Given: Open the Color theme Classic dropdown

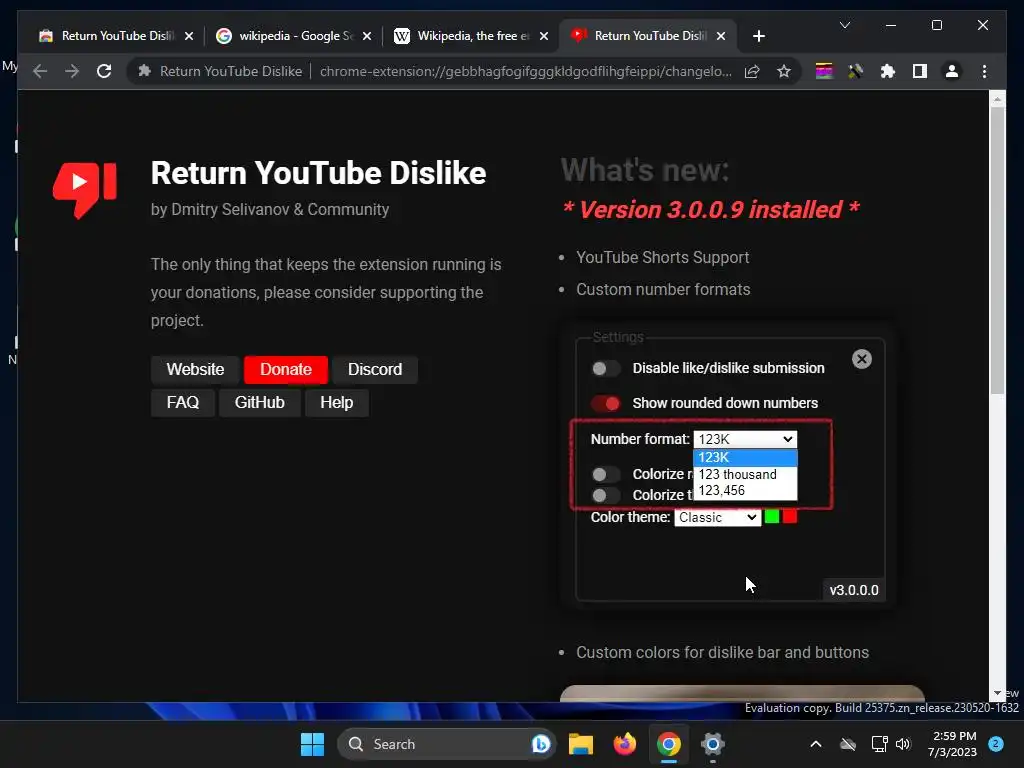Looking at the screenshot, I should (x=717, y=517).
